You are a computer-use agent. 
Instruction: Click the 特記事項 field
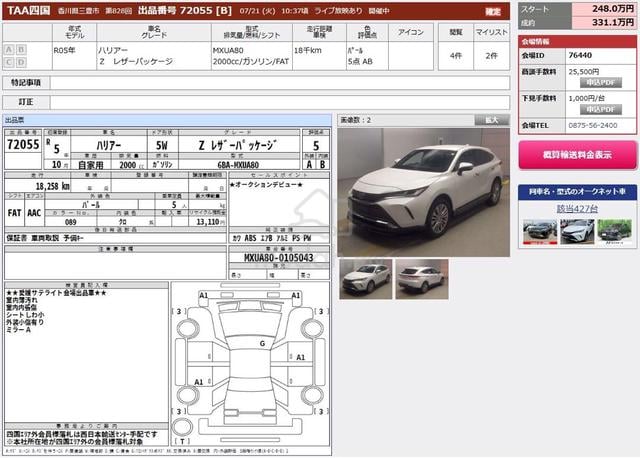(280, 83)
